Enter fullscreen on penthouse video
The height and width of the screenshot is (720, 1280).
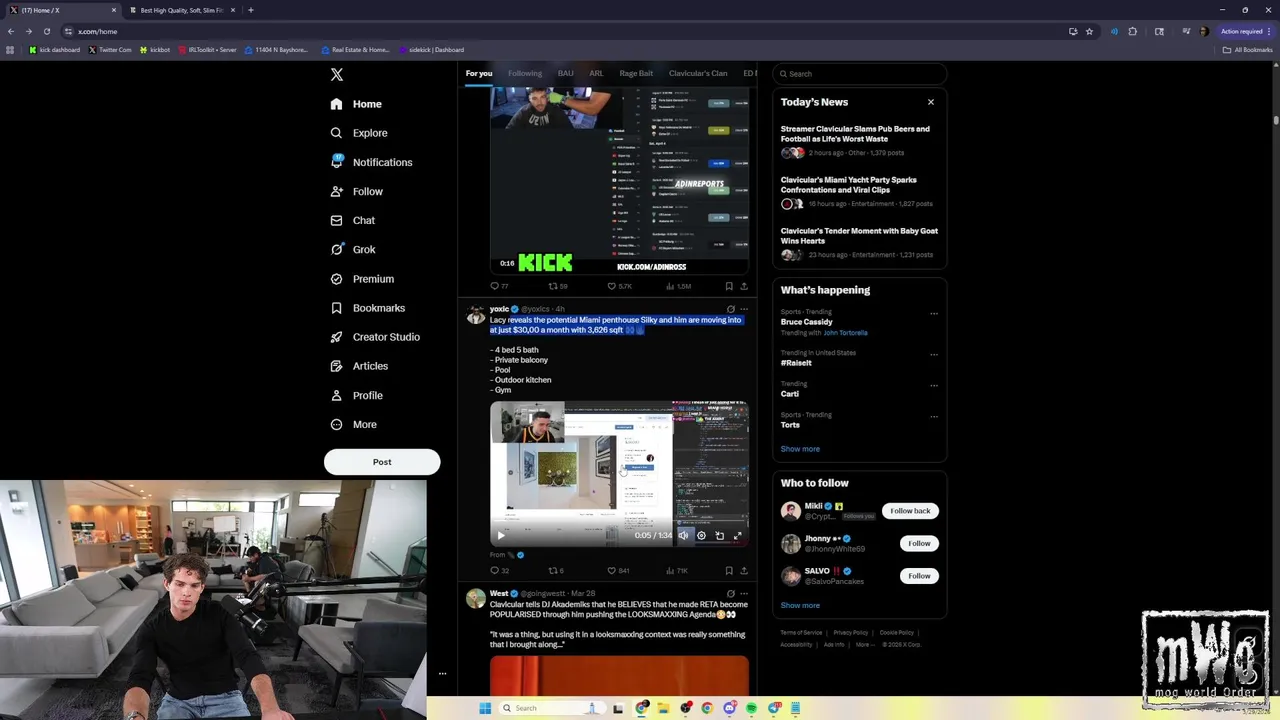[738, 536]
